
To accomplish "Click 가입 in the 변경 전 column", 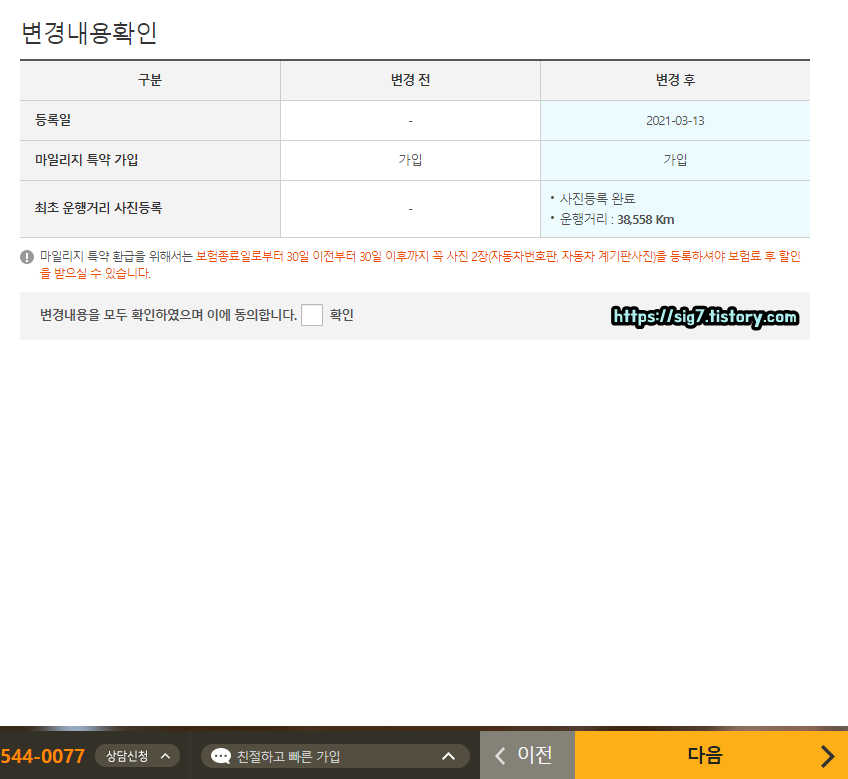I will coord(410,160).
